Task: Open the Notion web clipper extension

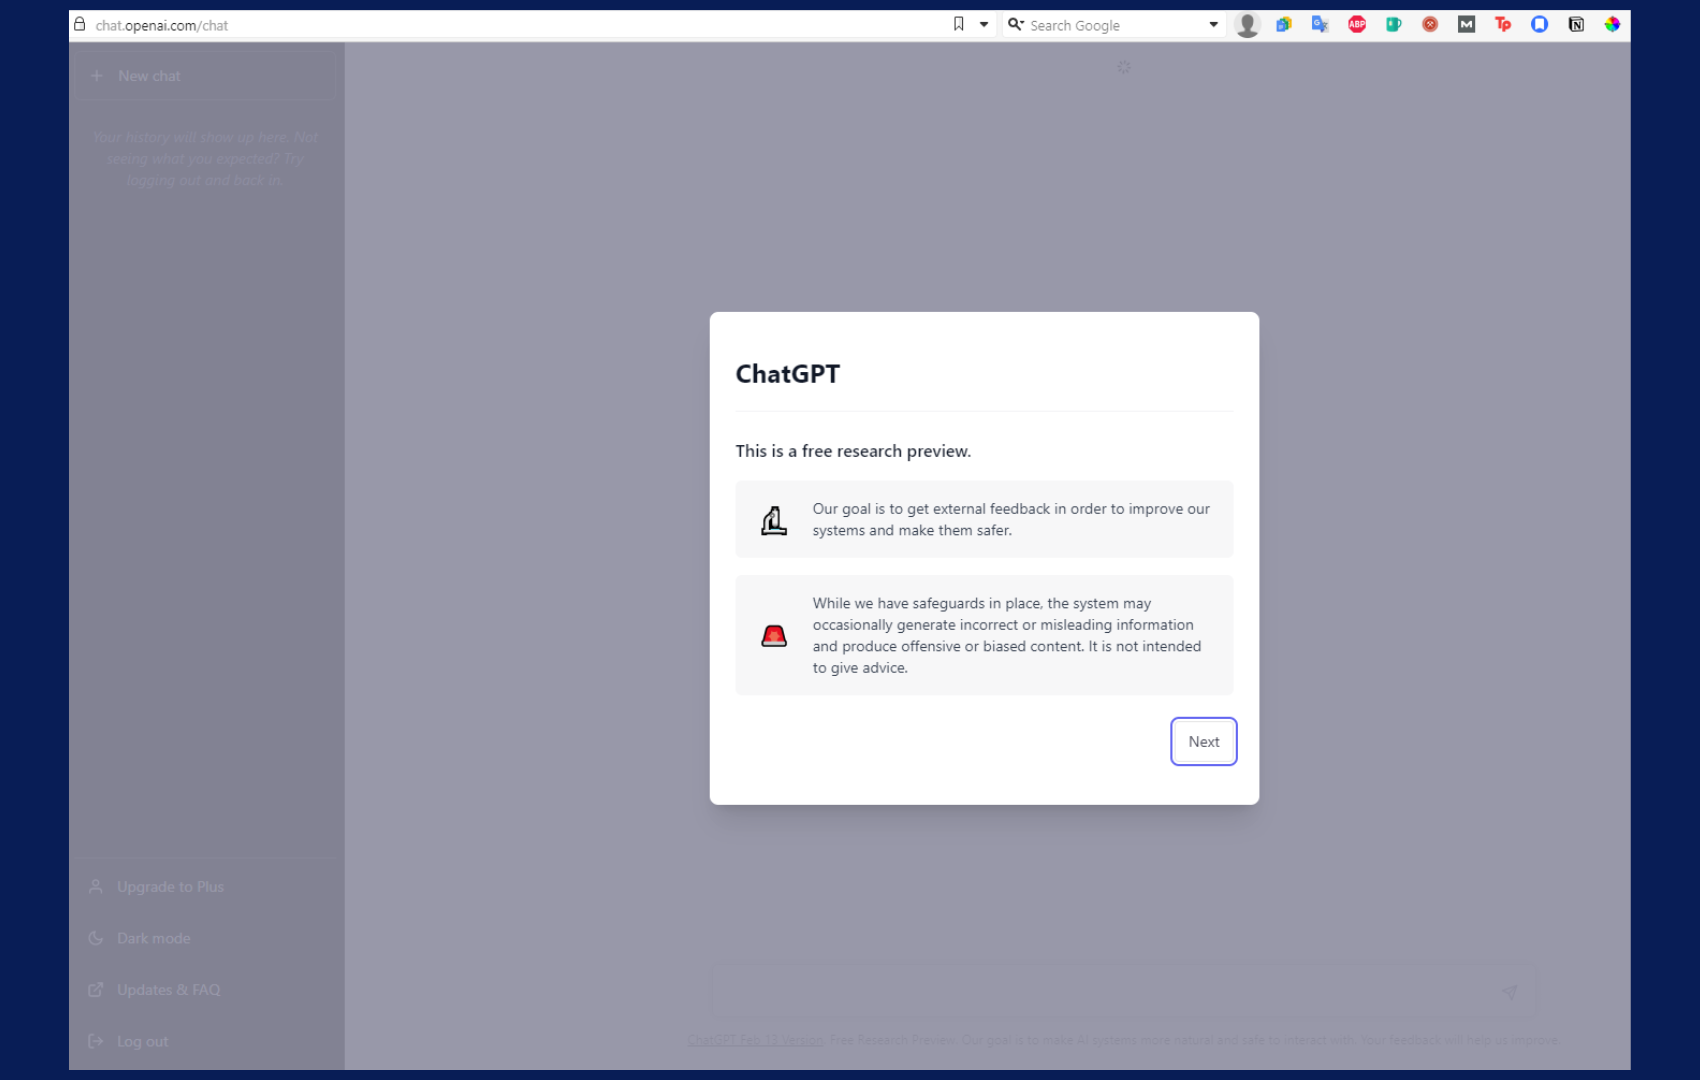Action: click(1576, 24)
